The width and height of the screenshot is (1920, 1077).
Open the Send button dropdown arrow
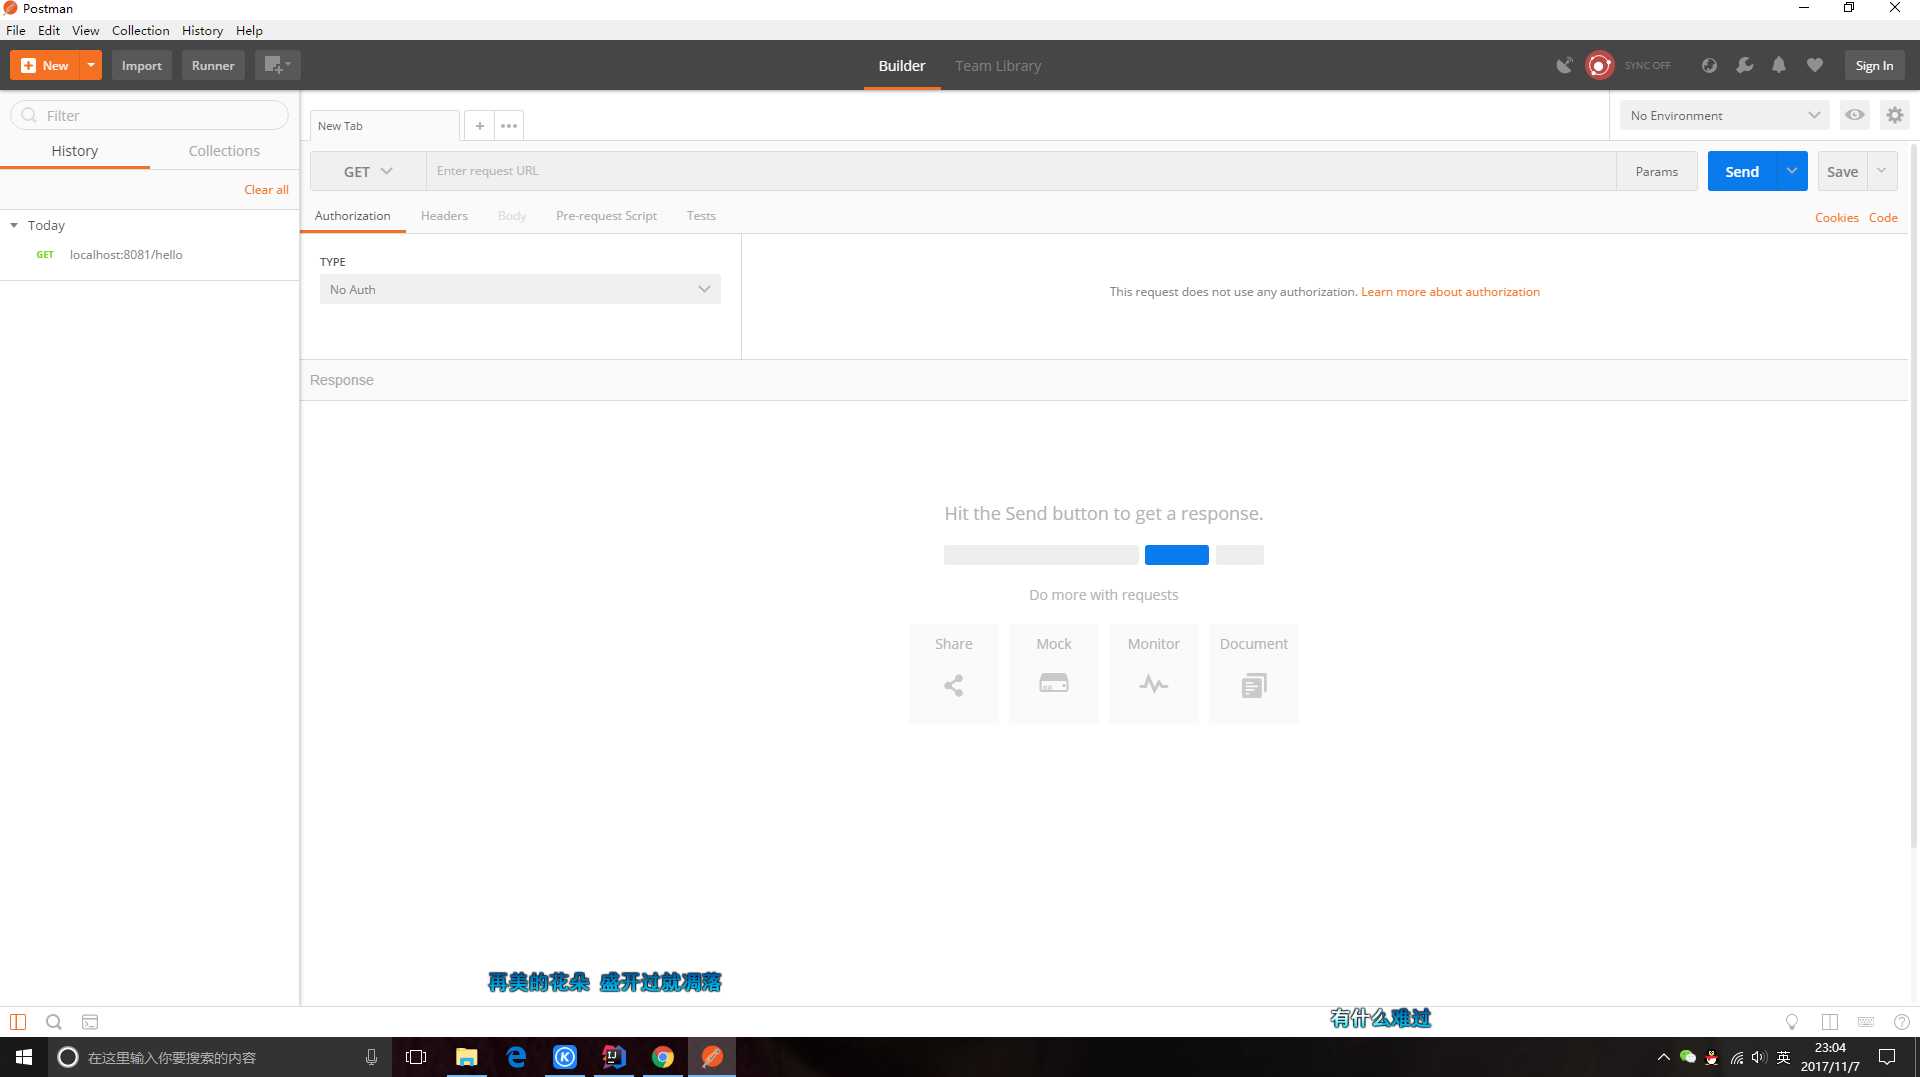click(x=1792, y=171)
